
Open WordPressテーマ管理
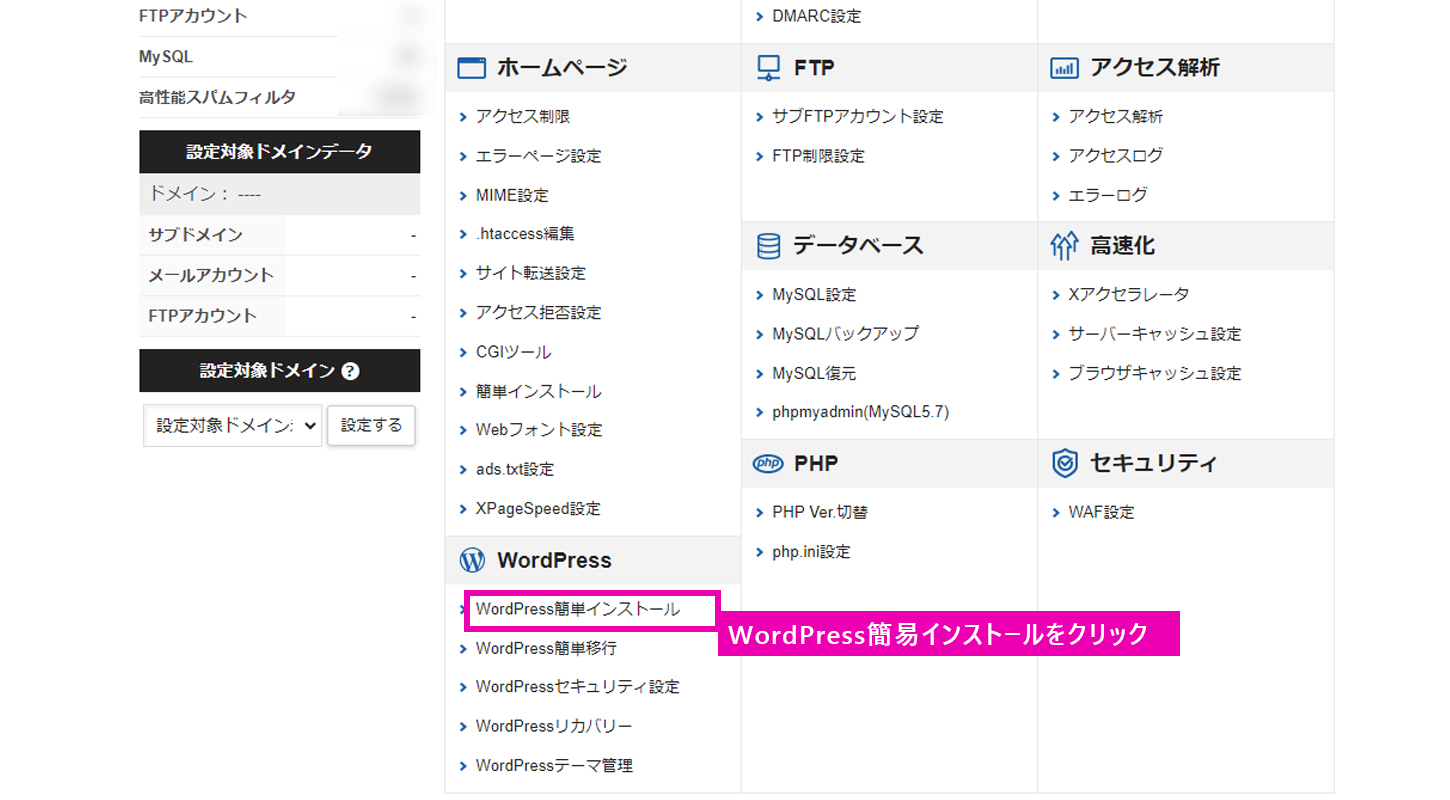(554, 766)
